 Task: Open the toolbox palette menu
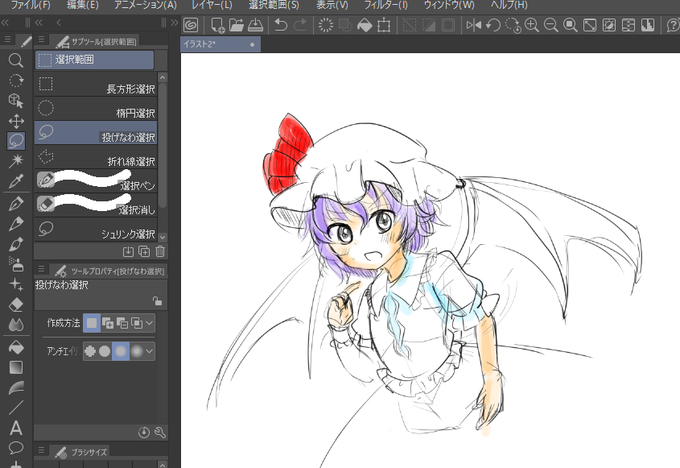pos(7,39)
